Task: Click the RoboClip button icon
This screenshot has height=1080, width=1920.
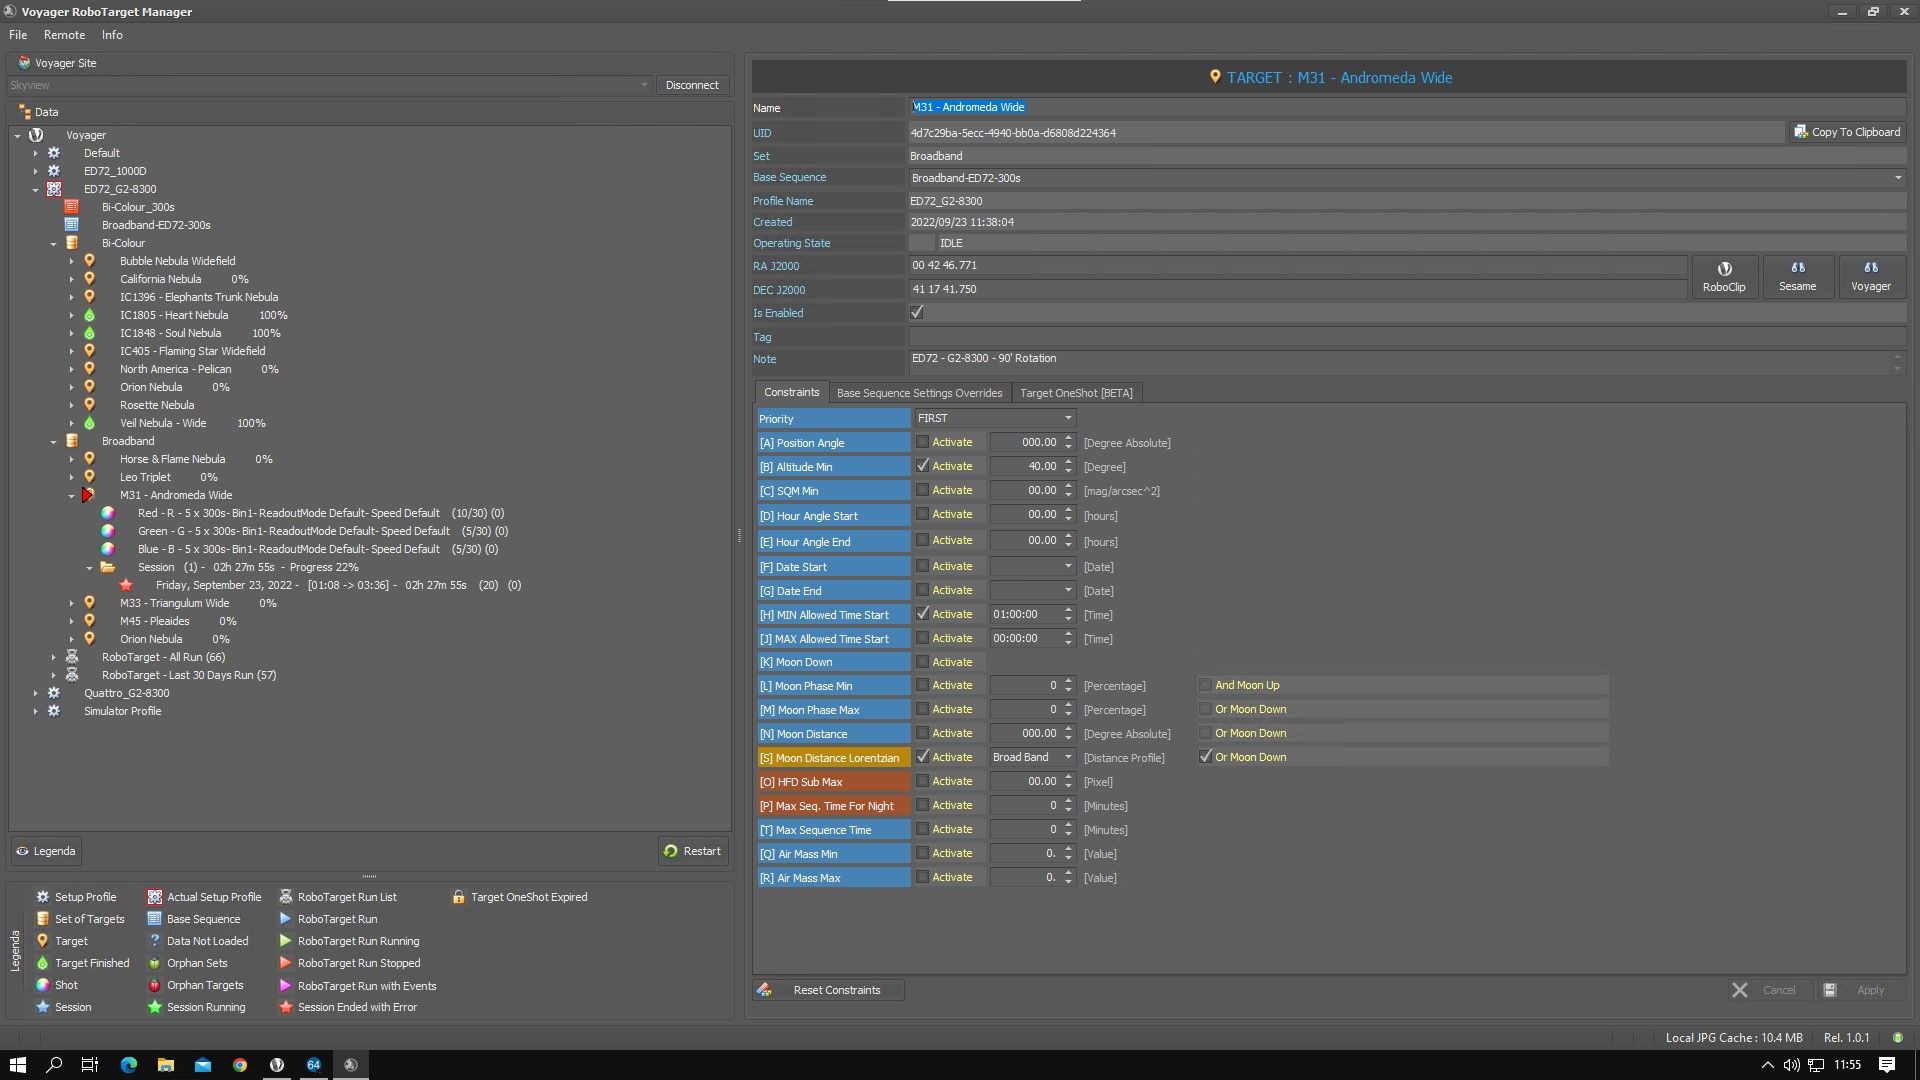Action: coord(1724,268)
